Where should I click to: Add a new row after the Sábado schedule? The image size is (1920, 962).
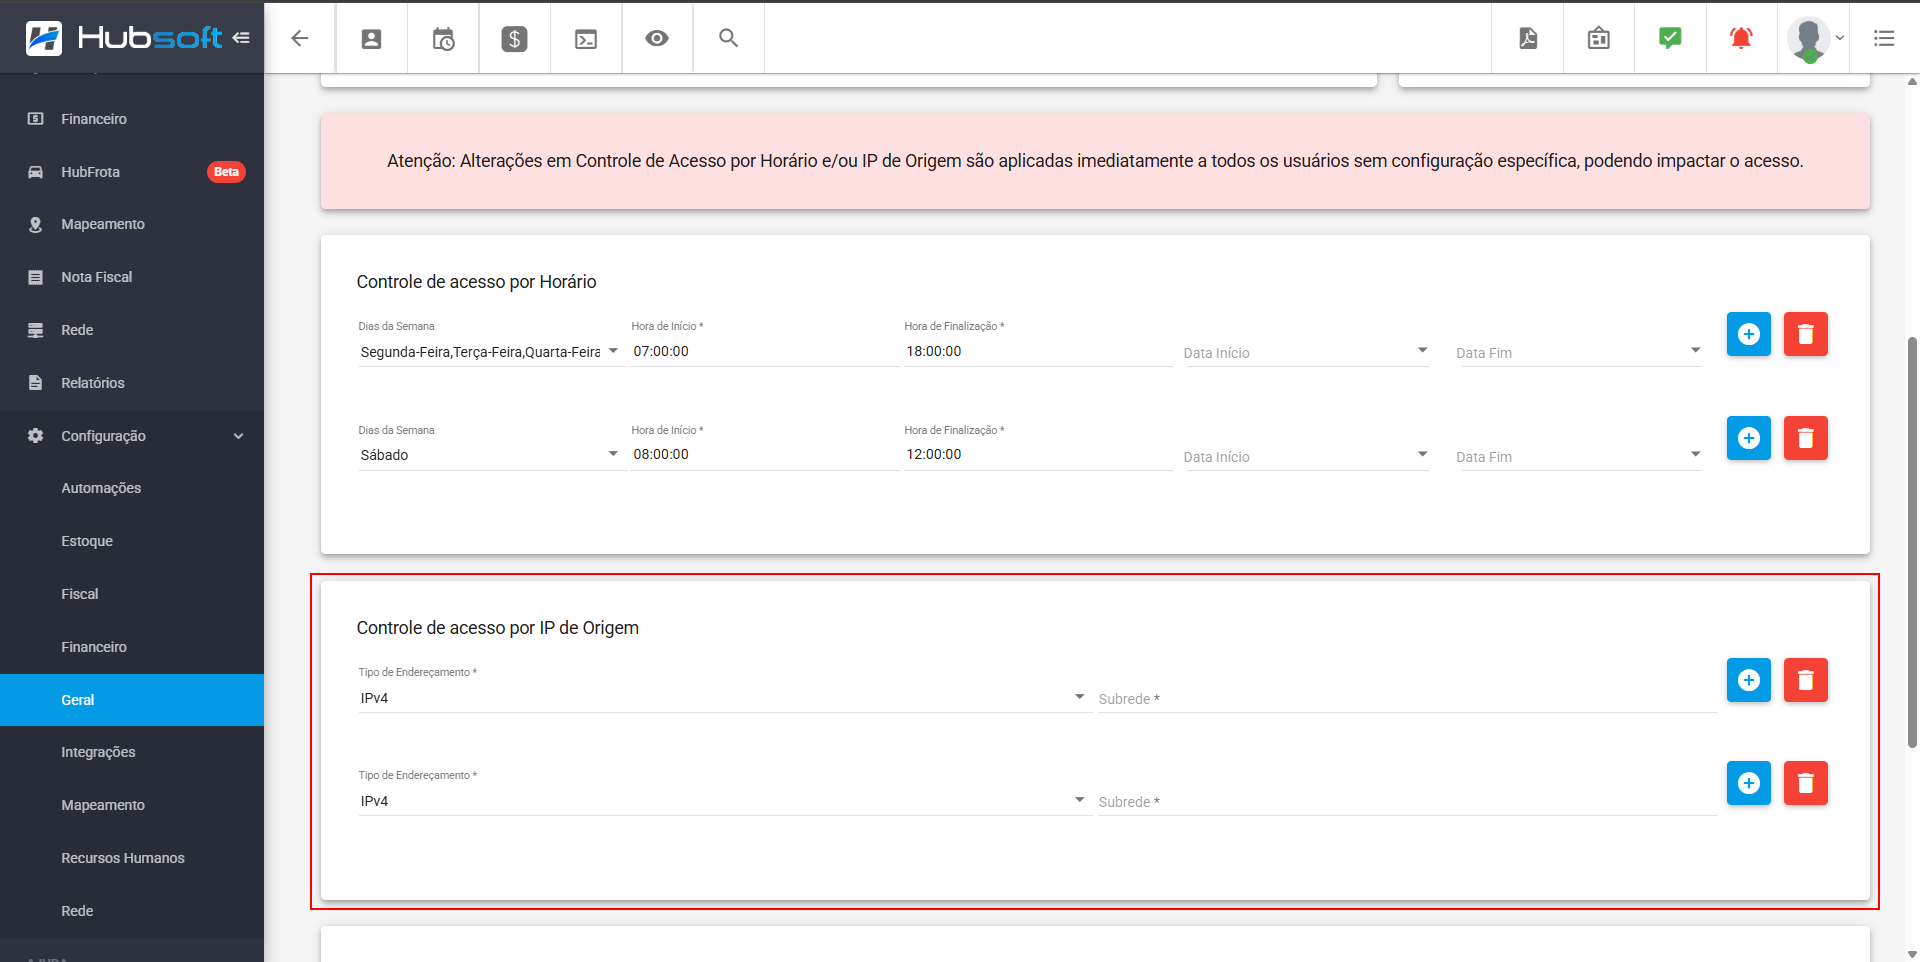[1748, 438]
